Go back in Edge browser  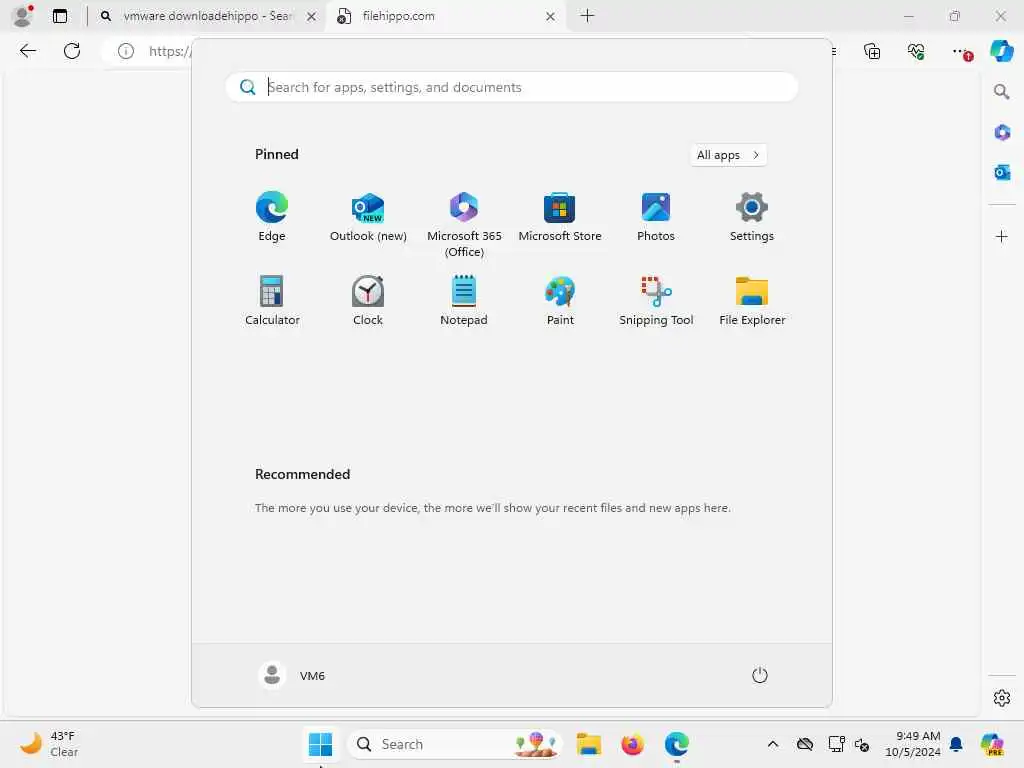coord(28,51)
